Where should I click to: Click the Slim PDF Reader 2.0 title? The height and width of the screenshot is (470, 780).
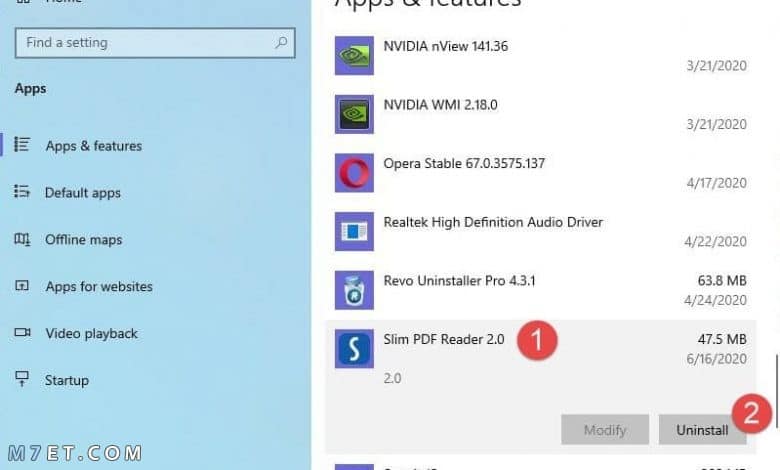click(x=444, y=340)
